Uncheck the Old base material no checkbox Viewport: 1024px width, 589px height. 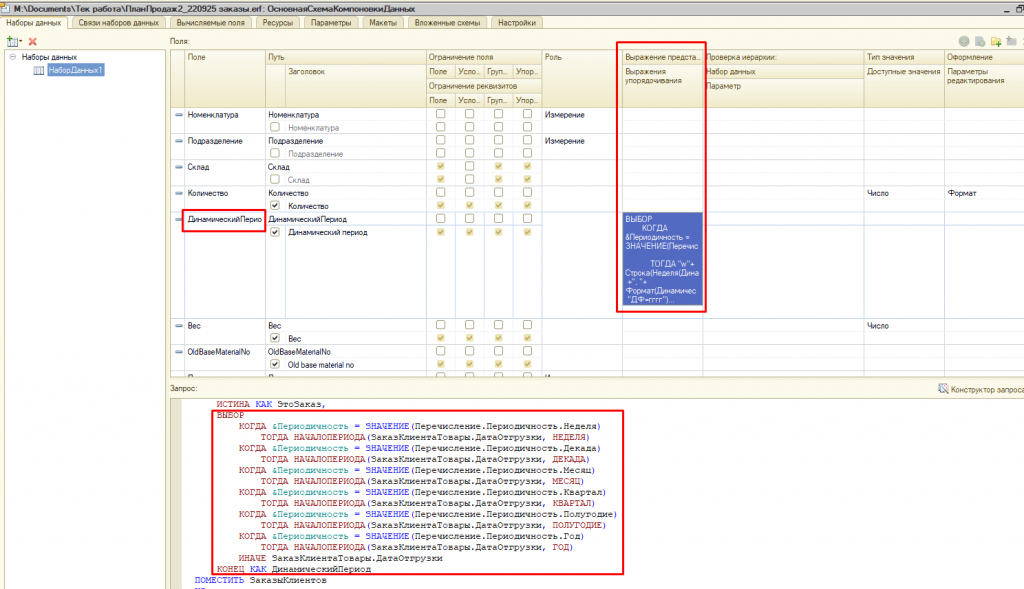(x=275, y=365)
